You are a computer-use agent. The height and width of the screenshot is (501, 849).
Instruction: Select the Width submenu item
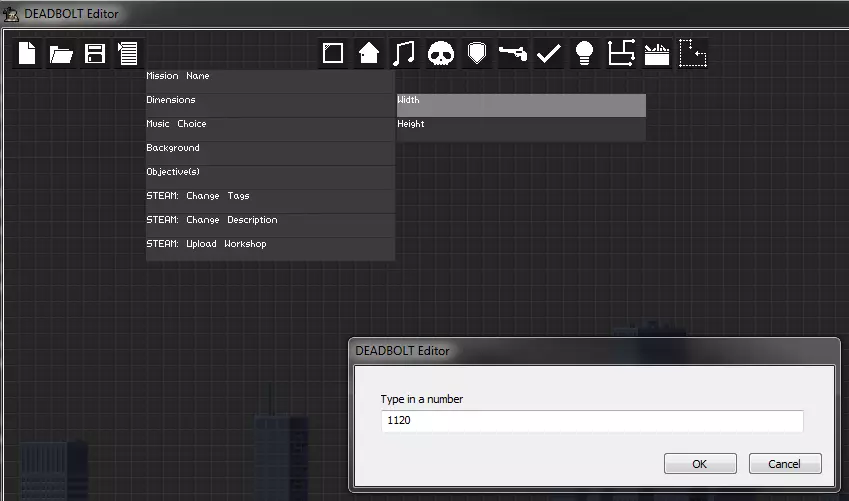pyautogui.click(x=521, y=105)
